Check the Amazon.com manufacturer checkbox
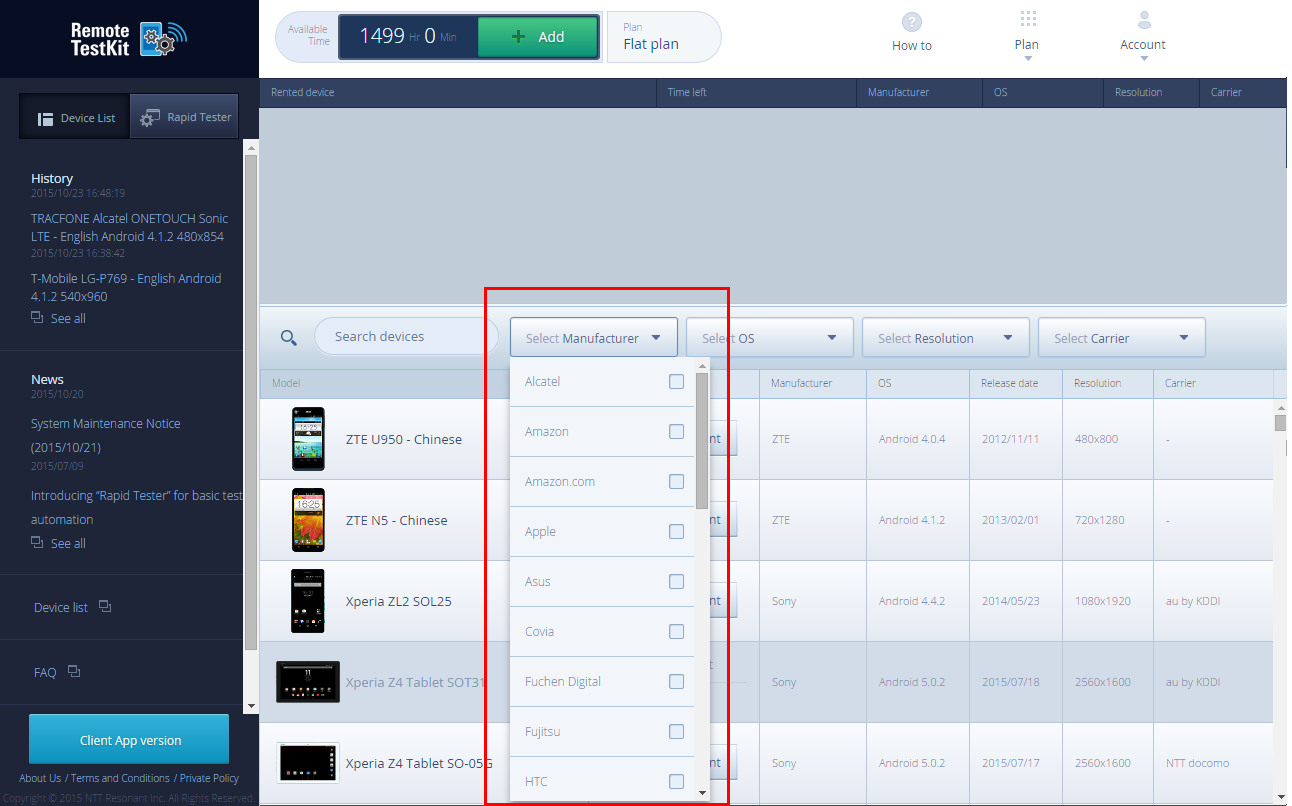1292x806 pixels. pos(677,482)
